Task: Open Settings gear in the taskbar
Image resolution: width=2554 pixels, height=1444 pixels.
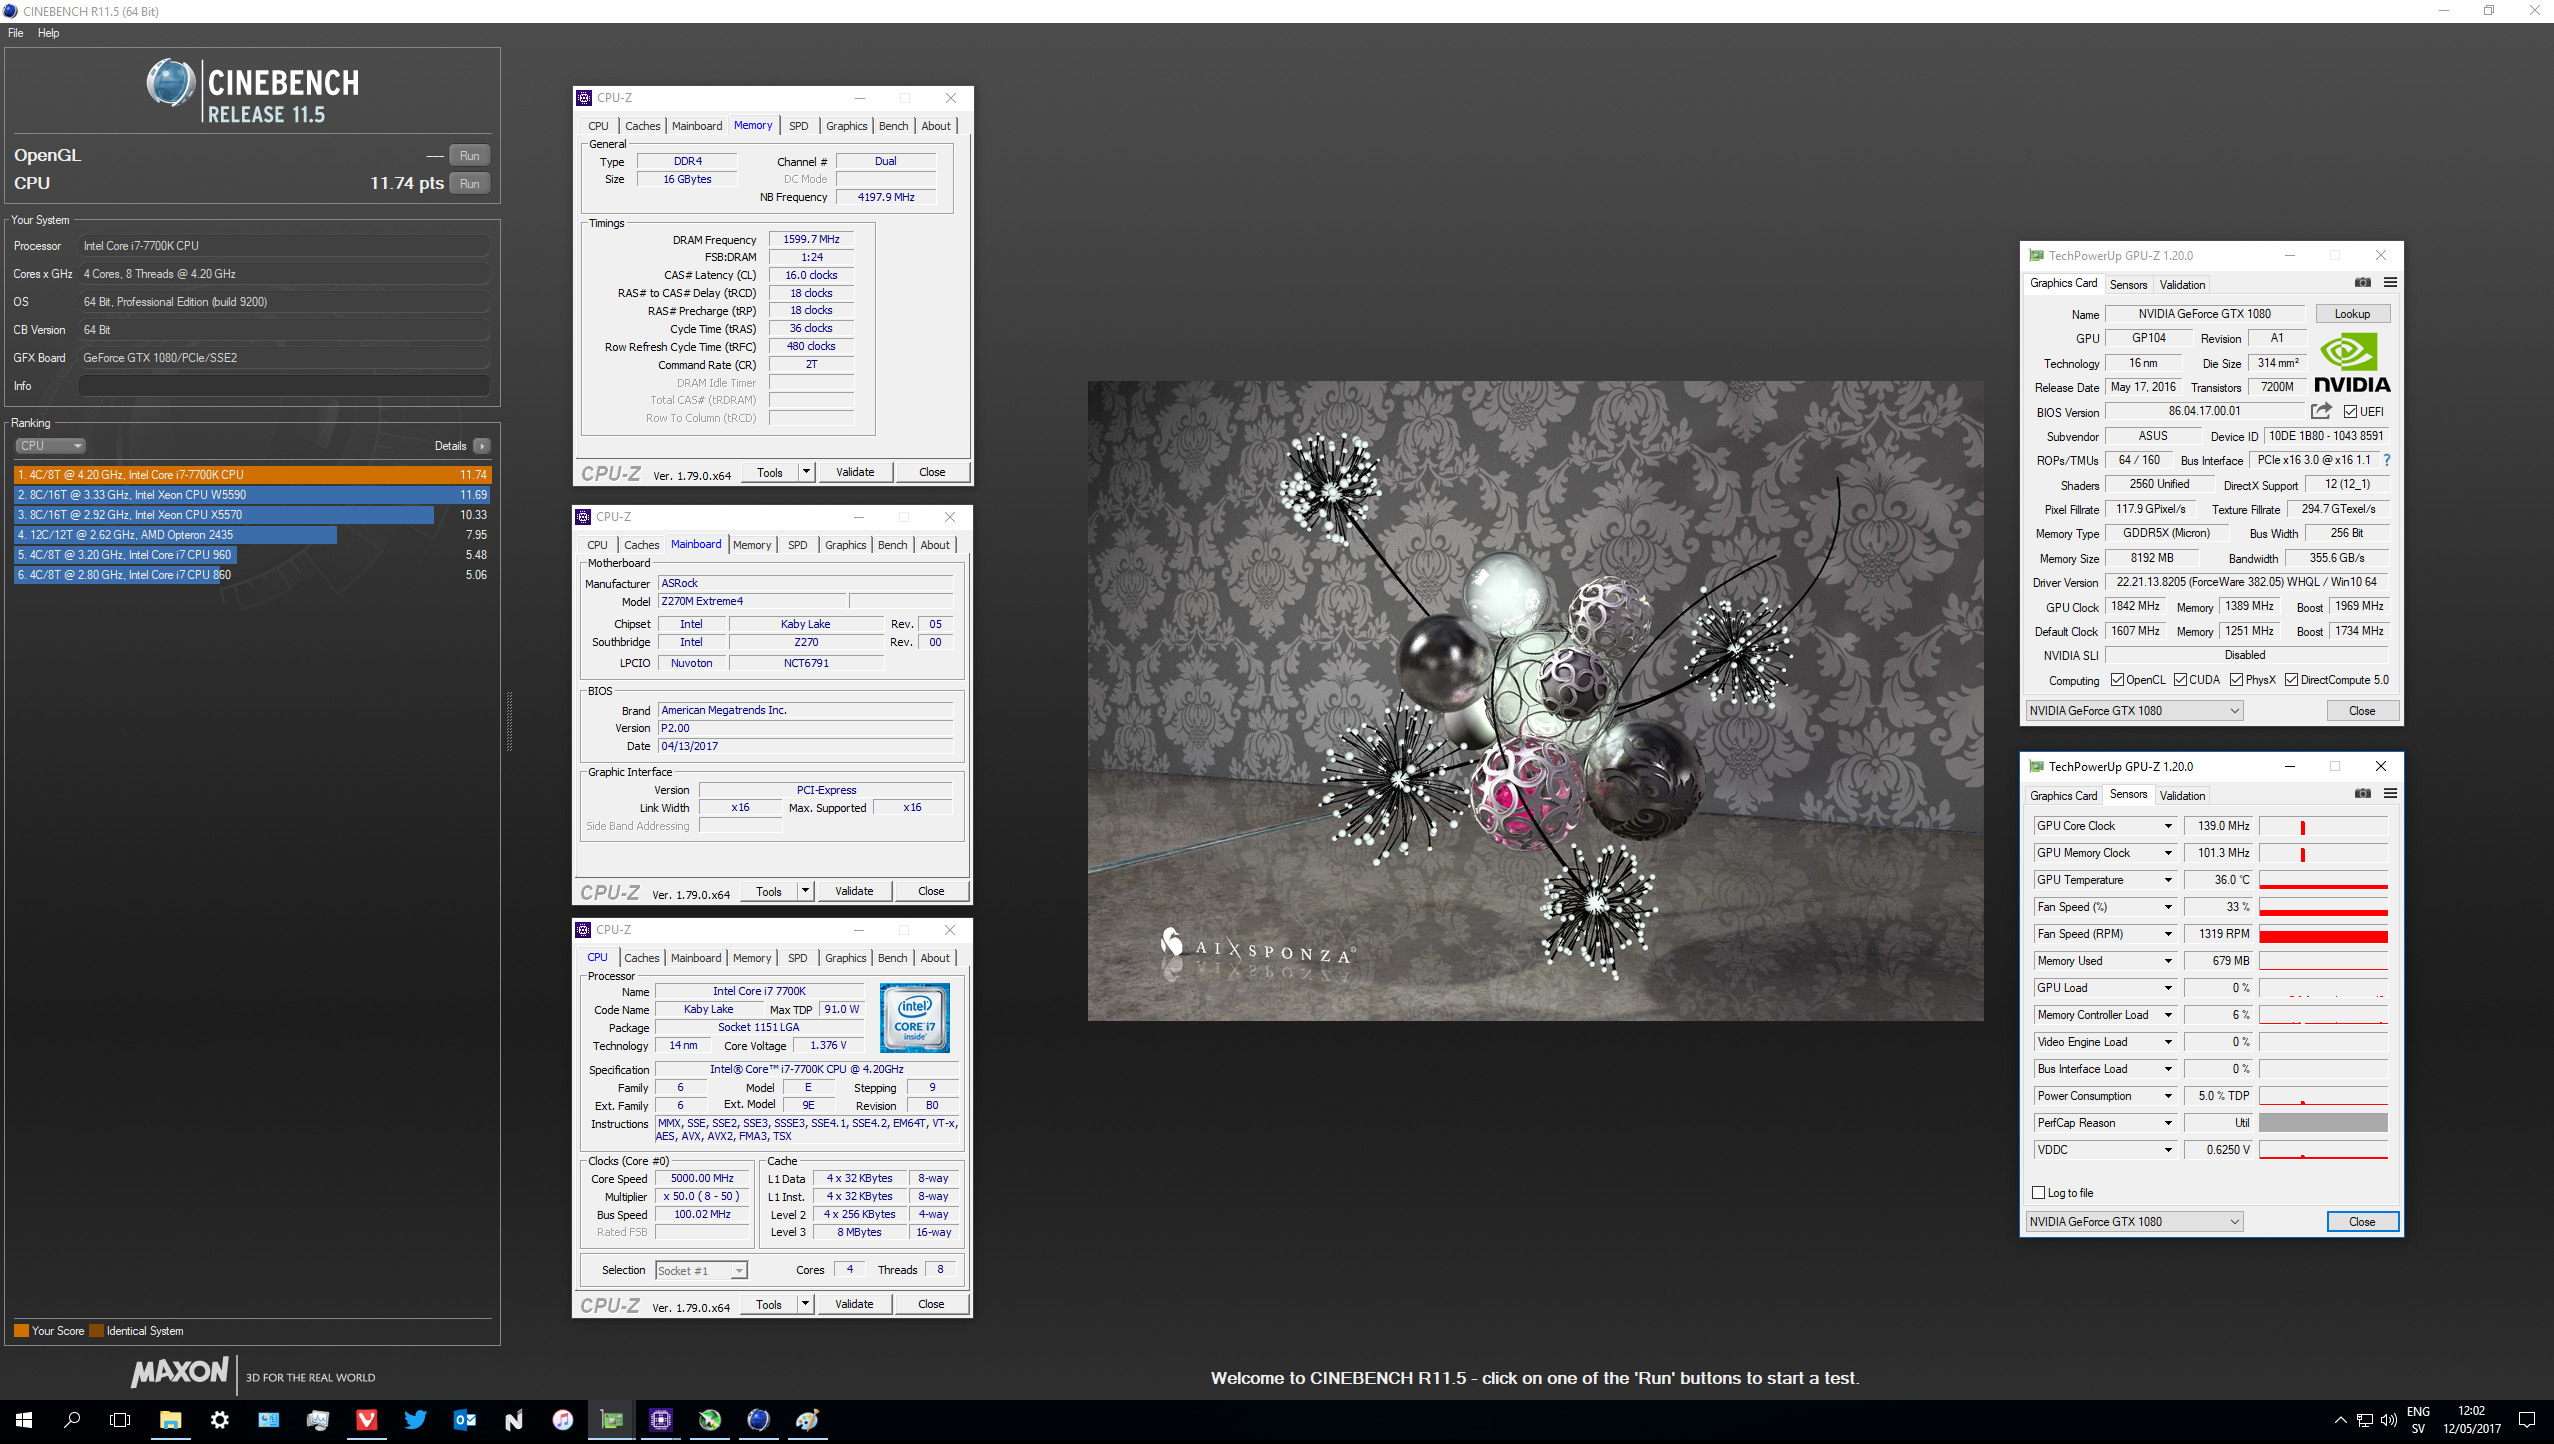Action: 219,1420
